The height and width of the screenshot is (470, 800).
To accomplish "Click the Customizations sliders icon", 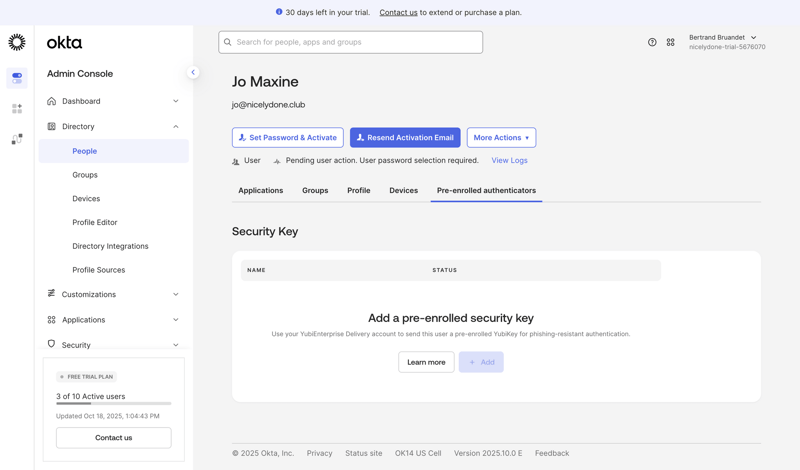I will click(51, 293).
